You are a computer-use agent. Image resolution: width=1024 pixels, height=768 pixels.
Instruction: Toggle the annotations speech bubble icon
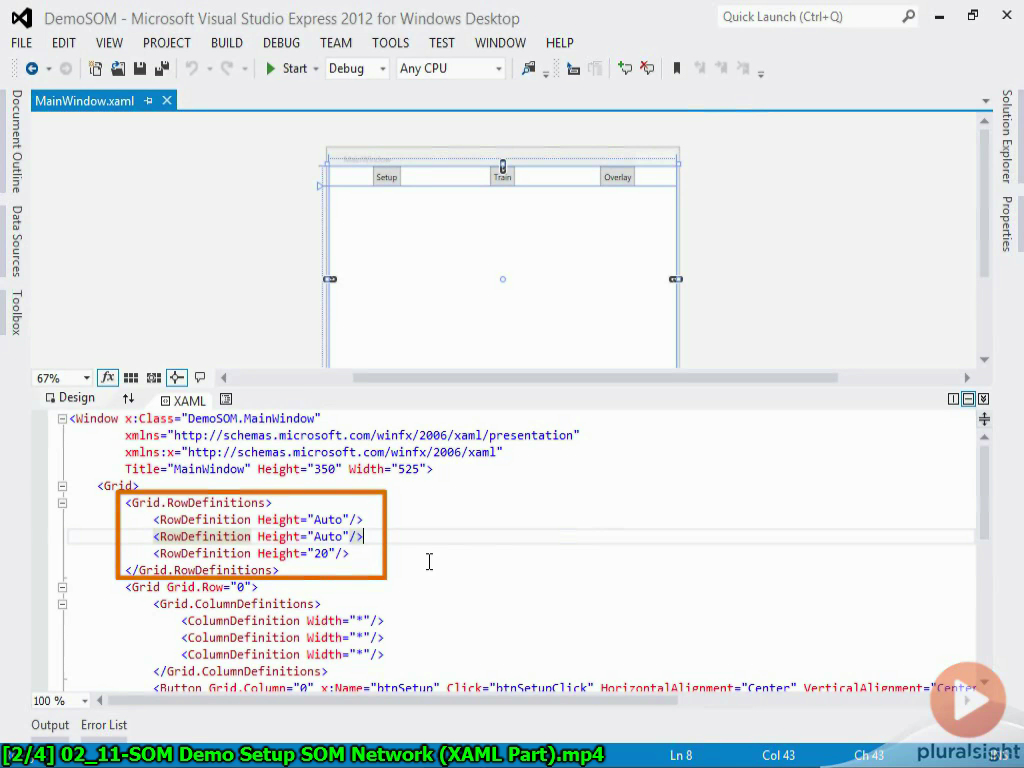200,377
